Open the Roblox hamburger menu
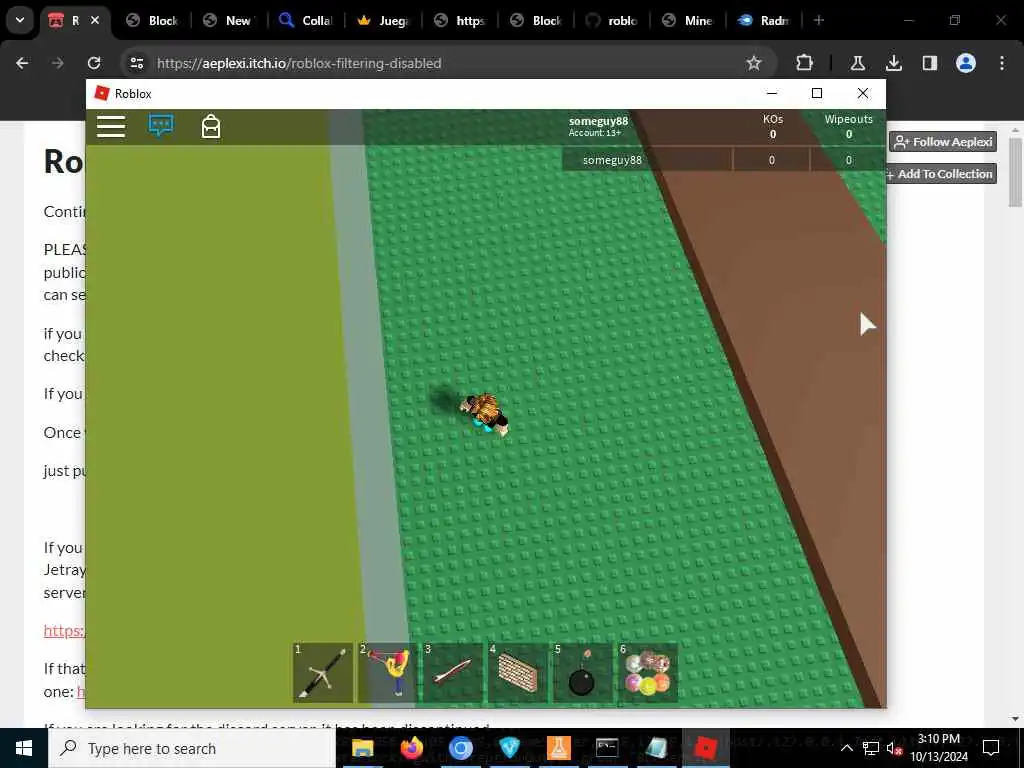 [x=111, y=126]
